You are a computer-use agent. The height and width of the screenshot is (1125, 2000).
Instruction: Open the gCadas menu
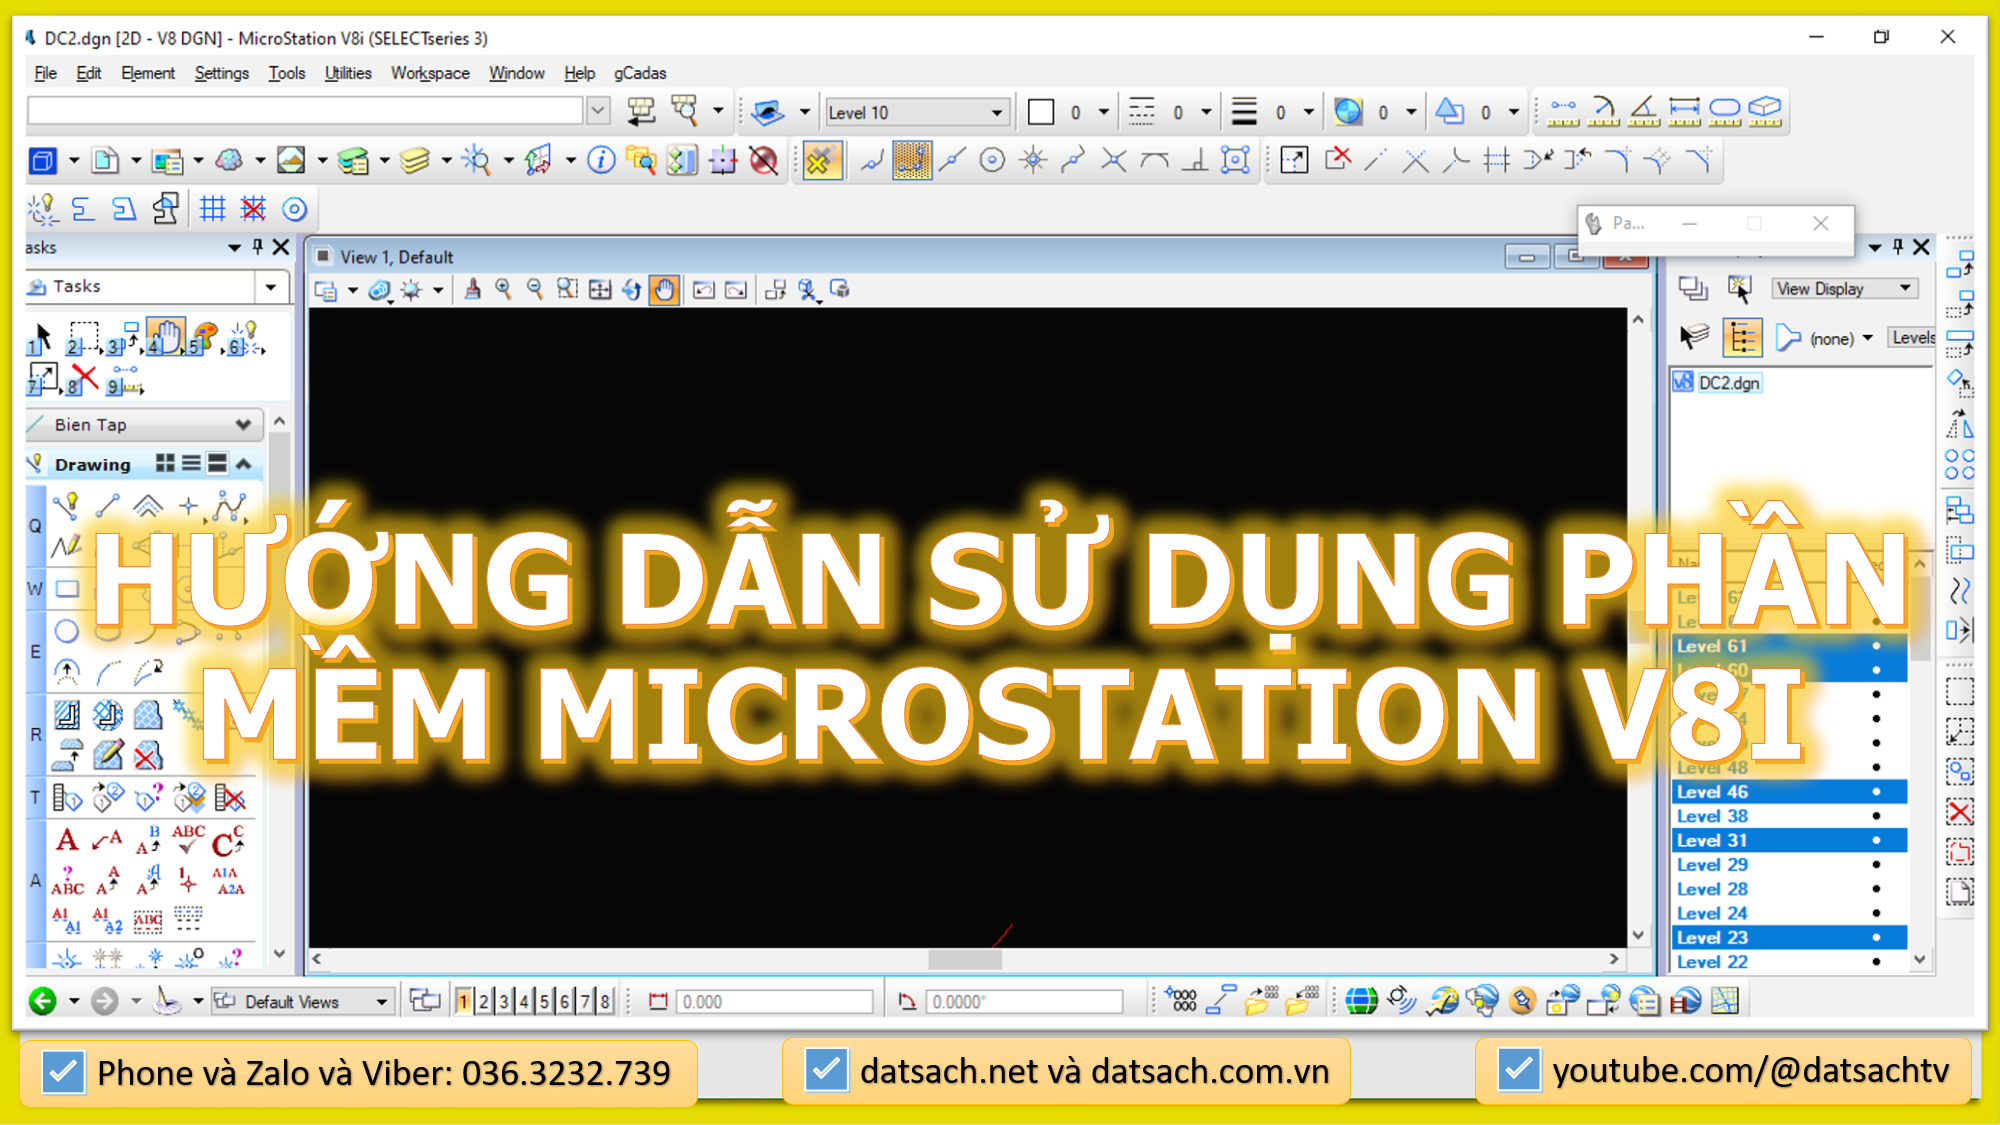(639, 73)
